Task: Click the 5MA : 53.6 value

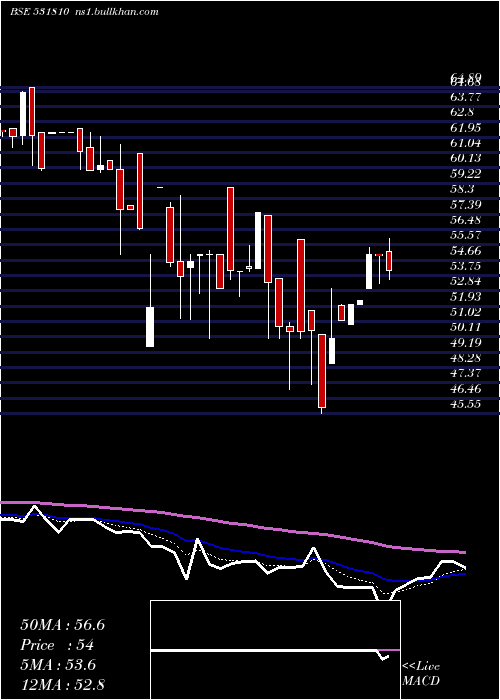Action: 58,665
